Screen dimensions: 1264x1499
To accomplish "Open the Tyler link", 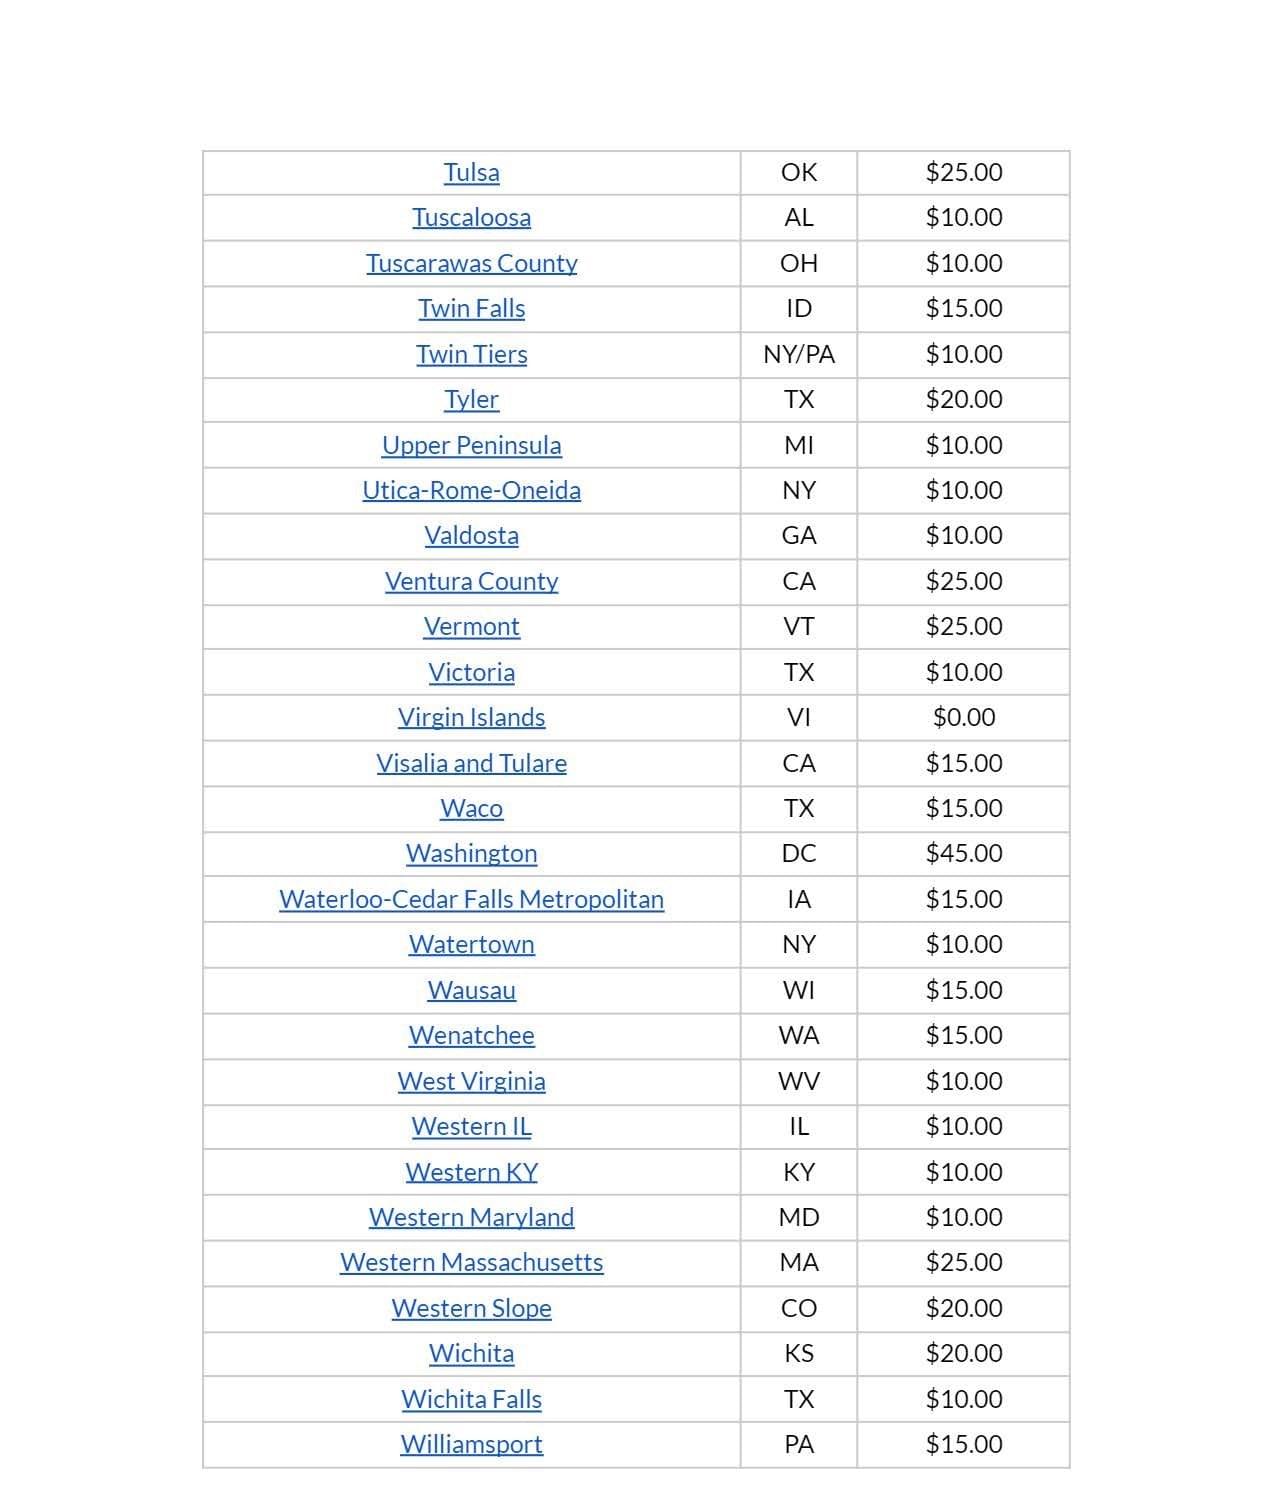I will [x=471, y=400].
